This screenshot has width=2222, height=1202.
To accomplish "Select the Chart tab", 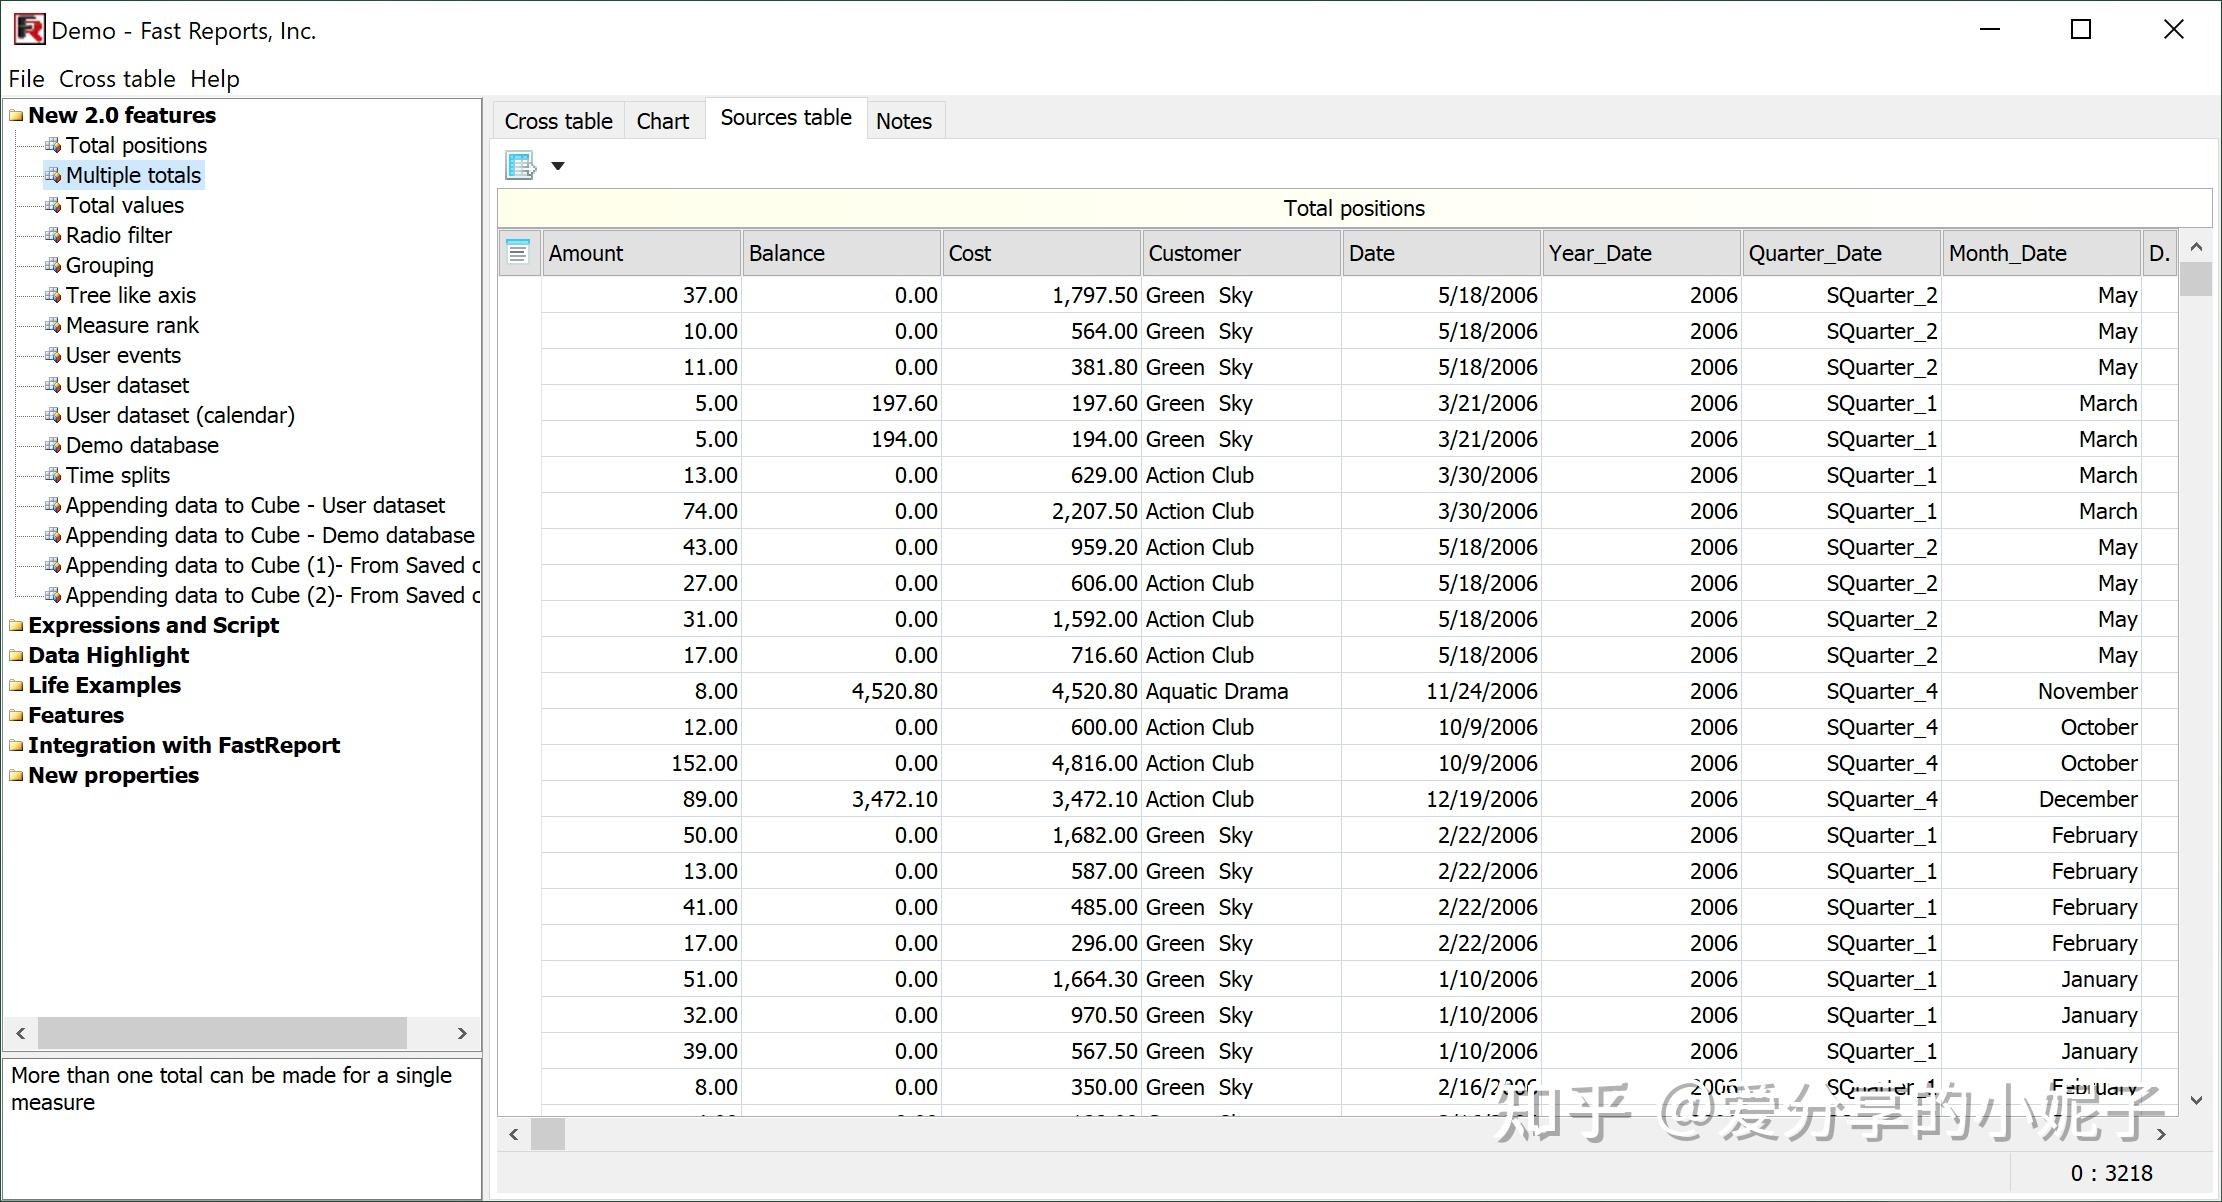I will click(662, 120).
